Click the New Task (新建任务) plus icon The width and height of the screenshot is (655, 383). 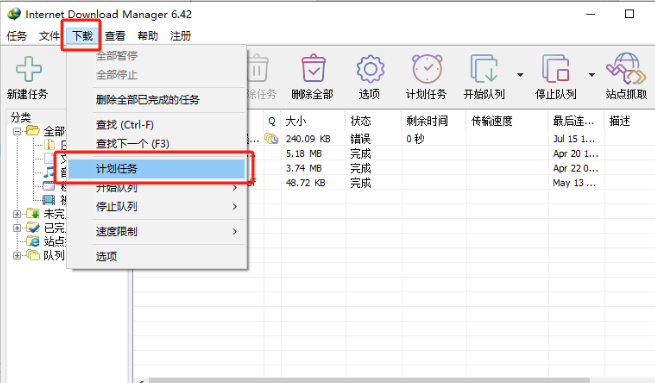click(28, 69)
